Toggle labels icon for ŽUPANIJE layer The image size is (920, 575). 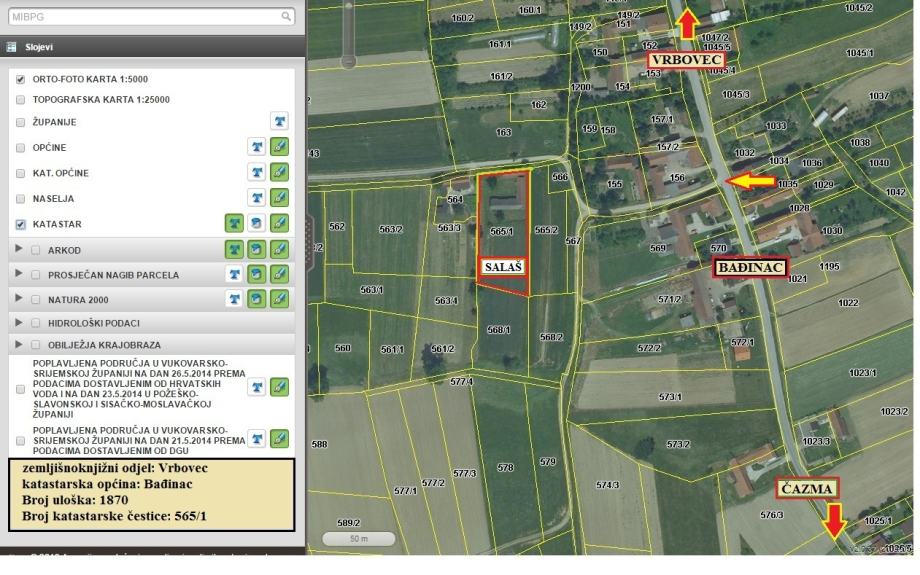(x=279, y=121)
